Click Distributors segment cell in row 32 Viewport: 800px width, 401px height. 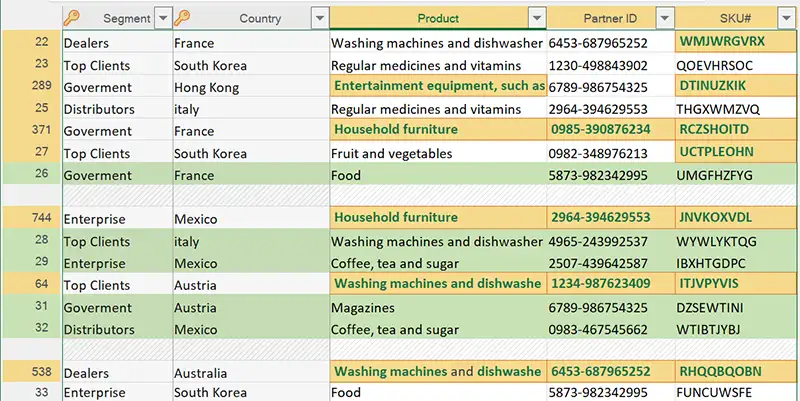(117, 330)
